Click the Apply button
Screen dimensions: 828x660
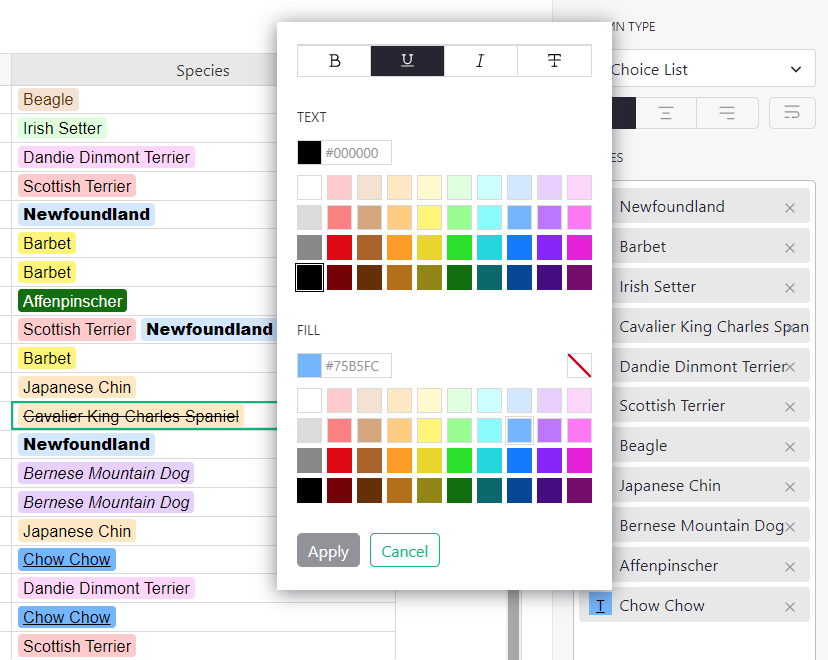[x=328, y=550]
